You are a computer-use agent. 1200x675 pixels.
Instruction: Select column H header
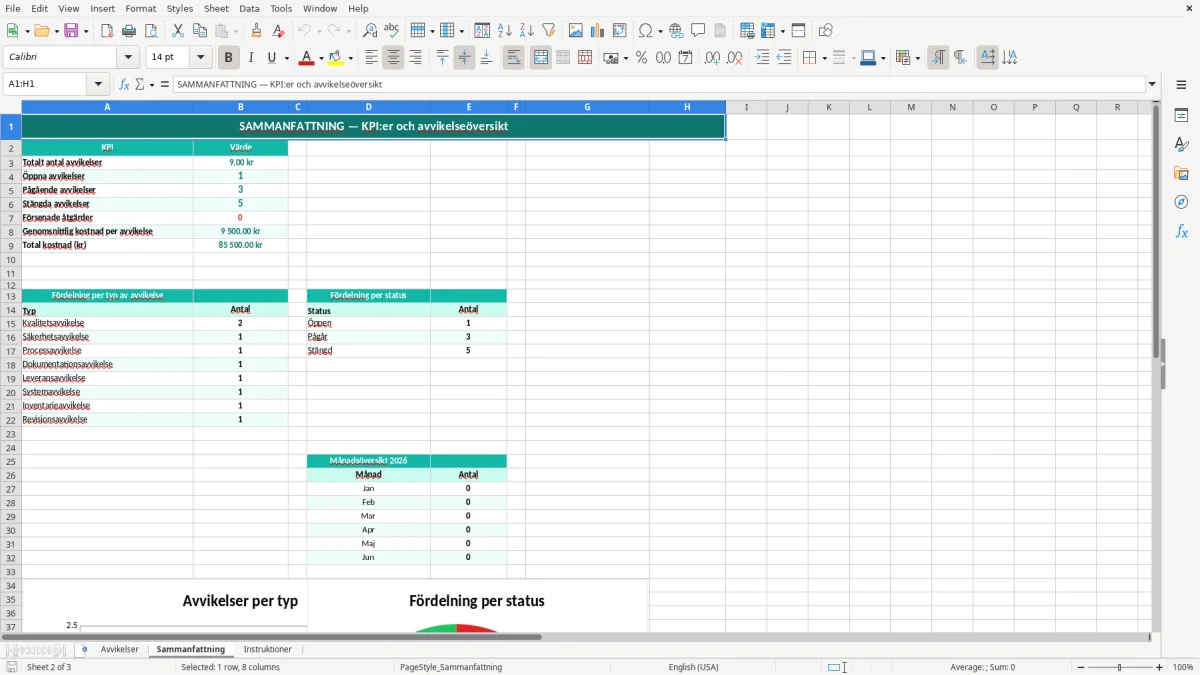coord(687,107)
